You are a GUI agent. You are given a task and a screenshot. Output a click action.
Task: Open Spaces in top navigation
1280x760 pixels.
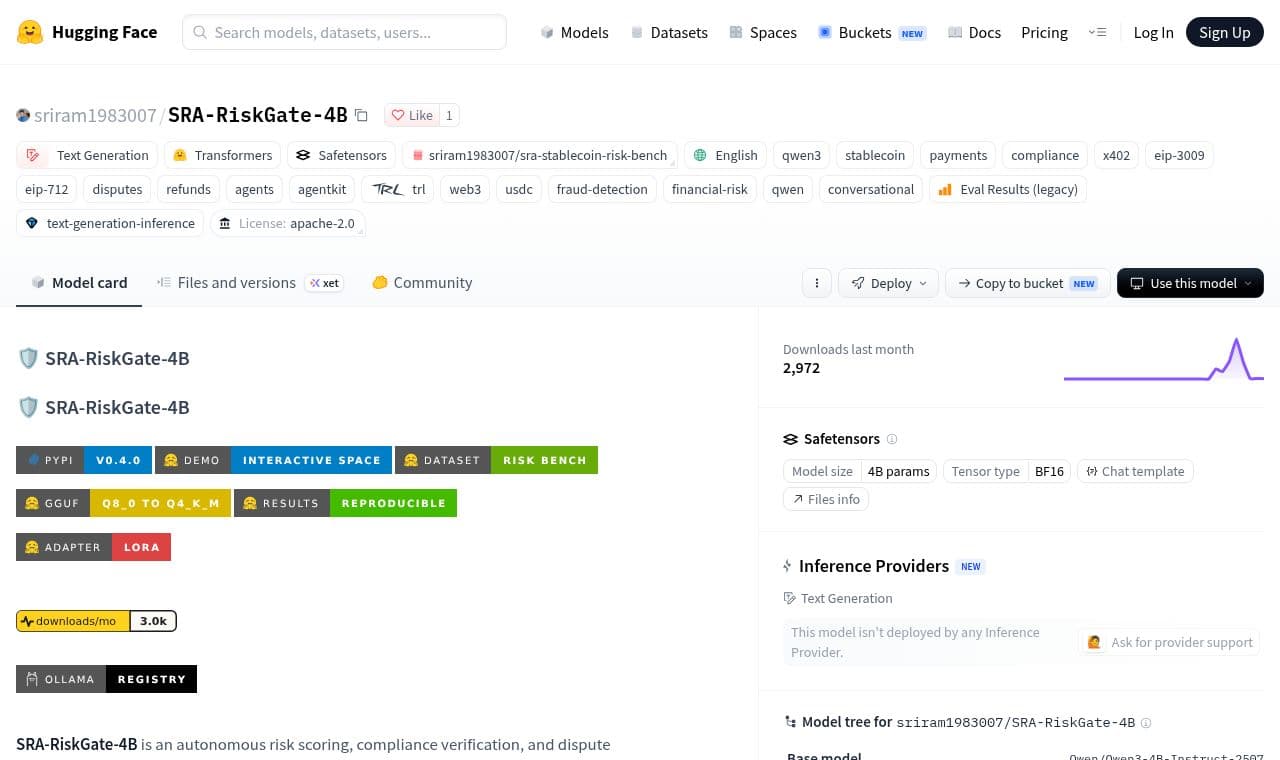[763, 32]
